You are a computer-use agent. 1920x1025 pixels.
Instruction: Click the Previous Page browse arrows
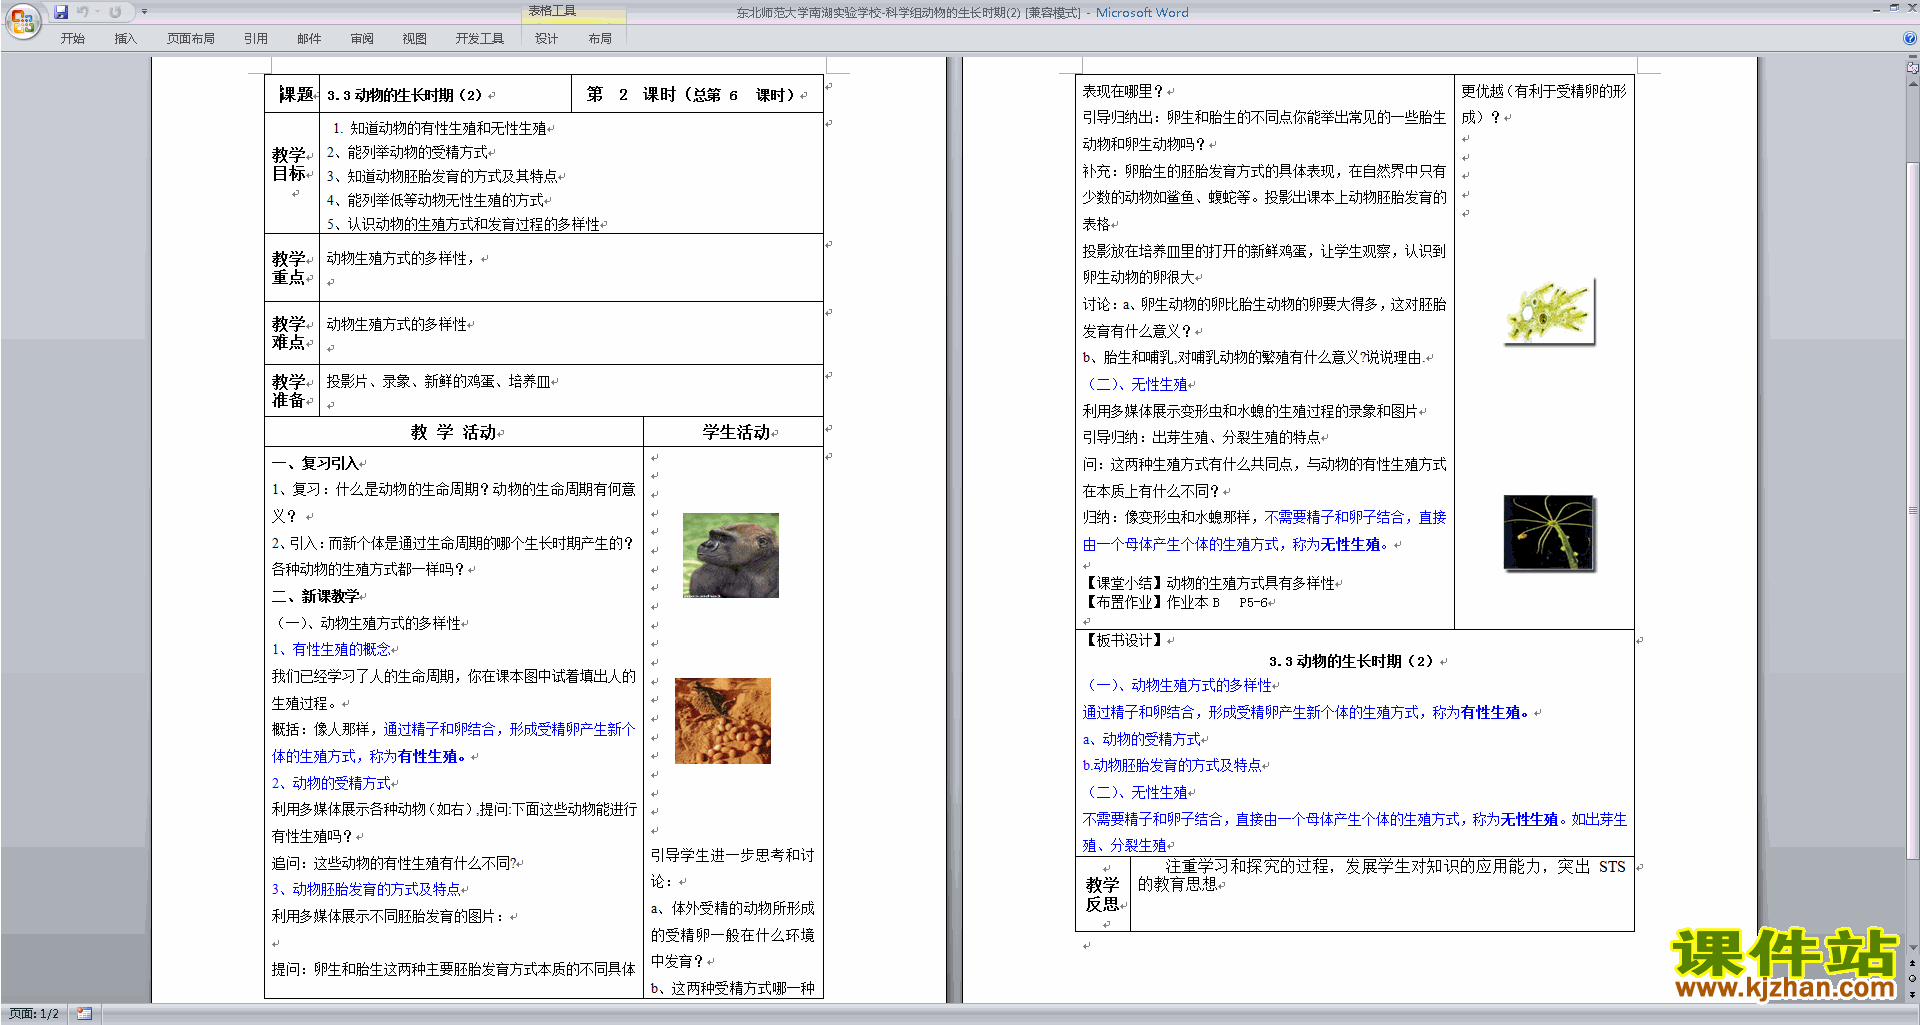coord(1913,963)
